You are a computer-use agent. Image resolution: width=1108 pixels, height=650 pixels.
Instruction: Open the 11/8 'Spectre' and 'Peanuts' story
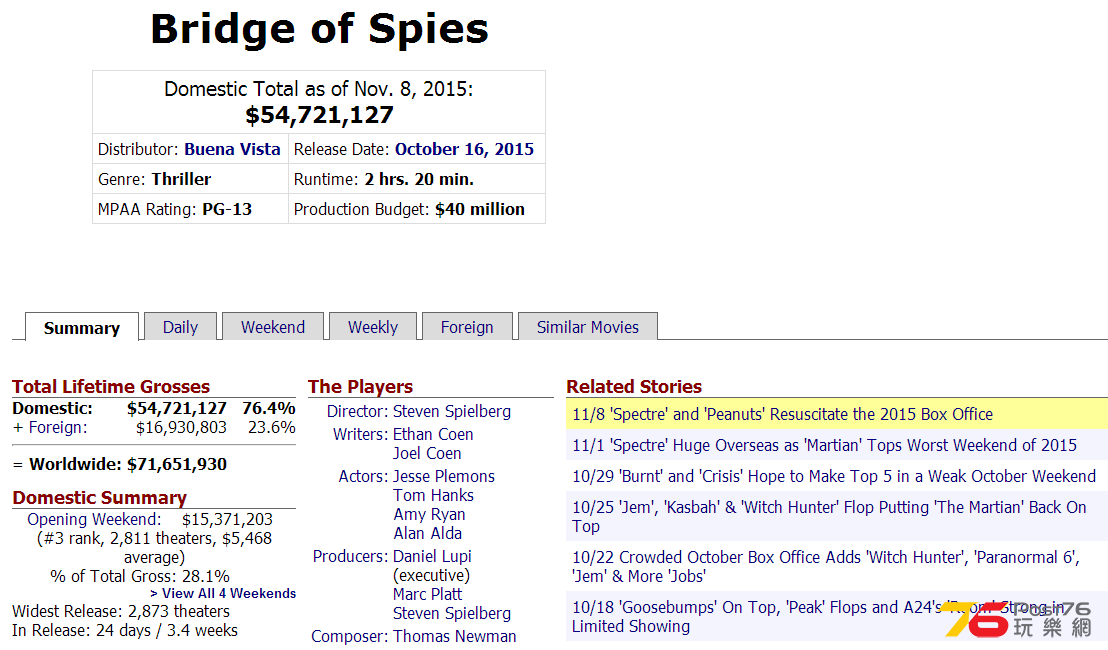pyautogui.click(x=782, y=414)
